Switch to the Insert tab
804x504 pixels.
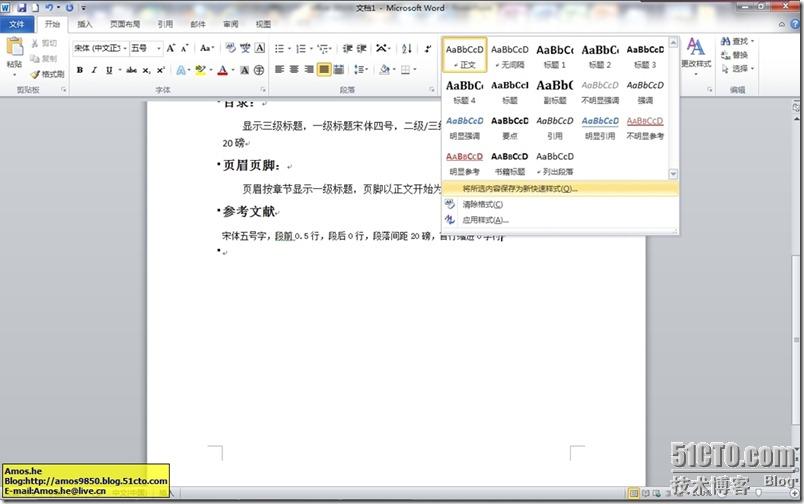point(85,24)
